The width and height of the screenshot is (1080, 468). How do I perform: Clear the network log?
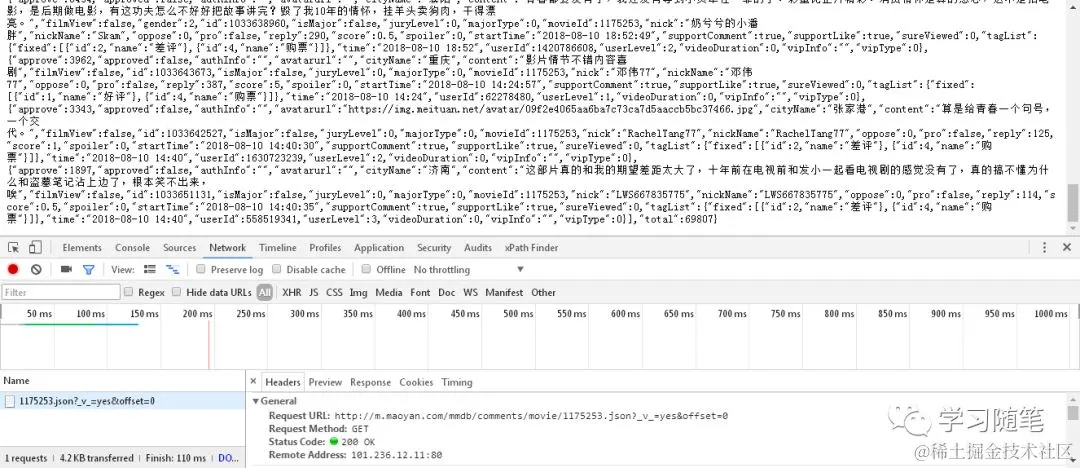coord(36,269)
